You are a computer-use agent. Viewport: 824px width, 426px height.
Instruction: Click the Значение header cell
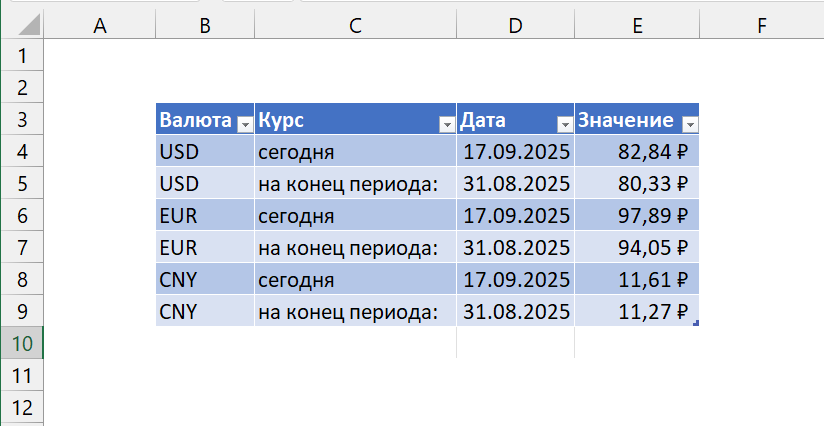coord(637,119)
